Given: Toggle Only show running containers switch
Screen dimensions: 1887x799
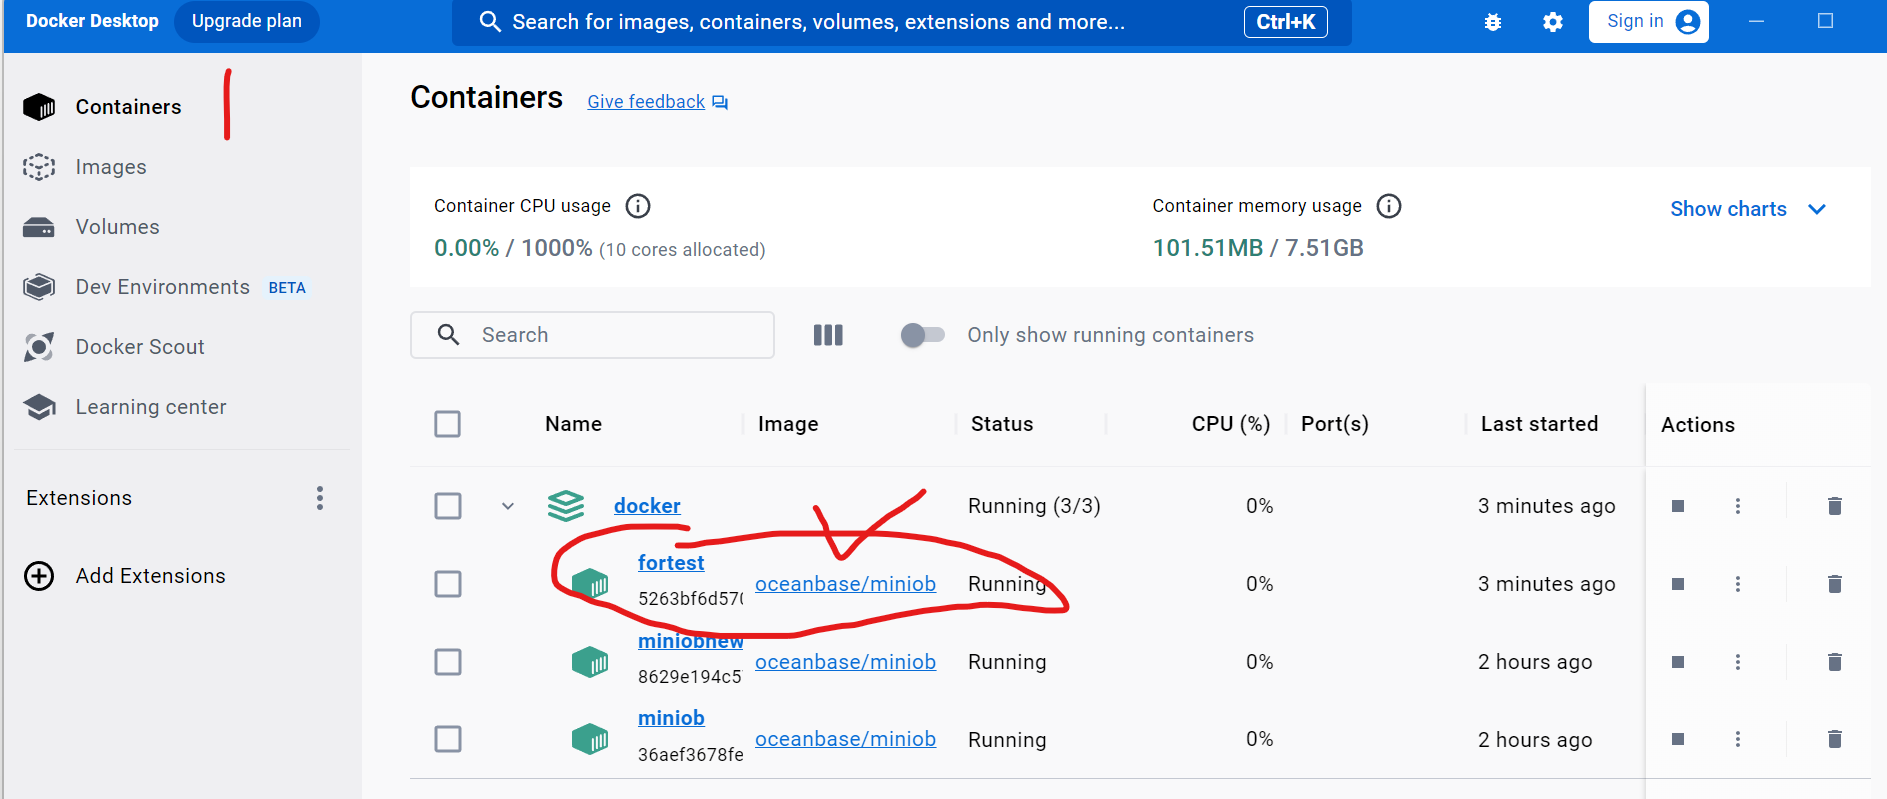Looking at the screenshot, I should pos(922,335).
